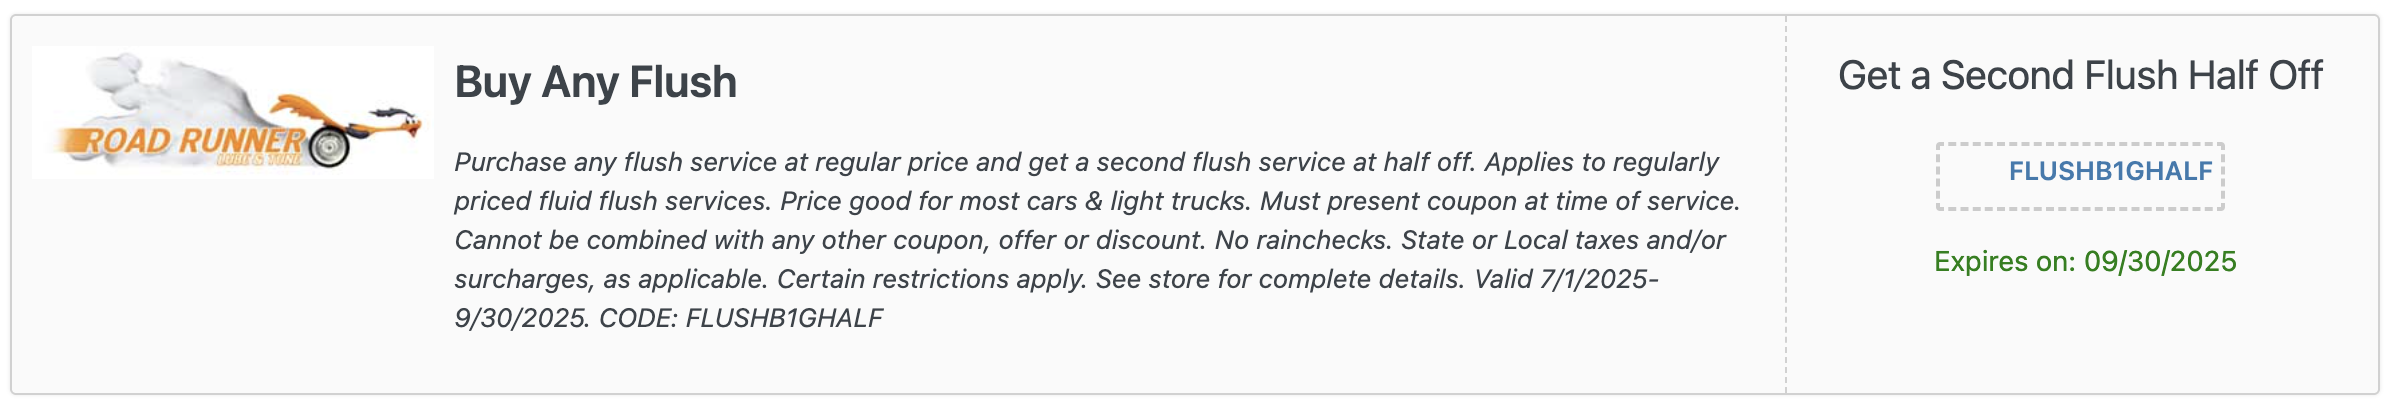Image resolution: width=2398 pixels, height=406 pixels.
Task: Click the Purchase any flush service opening sentence
Action: tap(965, 162)
